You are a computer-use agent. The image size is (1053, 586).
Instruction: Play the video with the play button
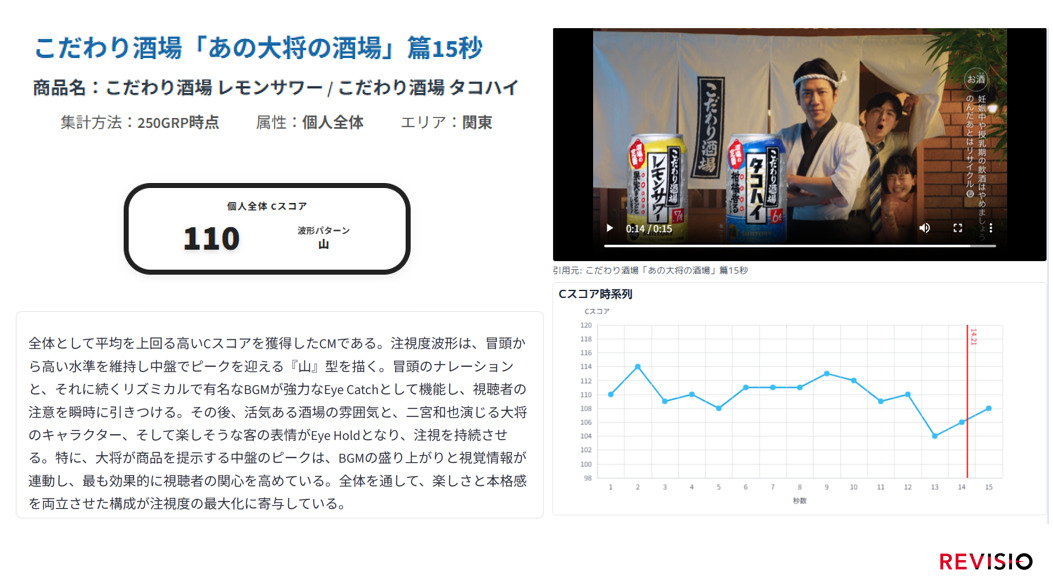(x=609, y=228)
